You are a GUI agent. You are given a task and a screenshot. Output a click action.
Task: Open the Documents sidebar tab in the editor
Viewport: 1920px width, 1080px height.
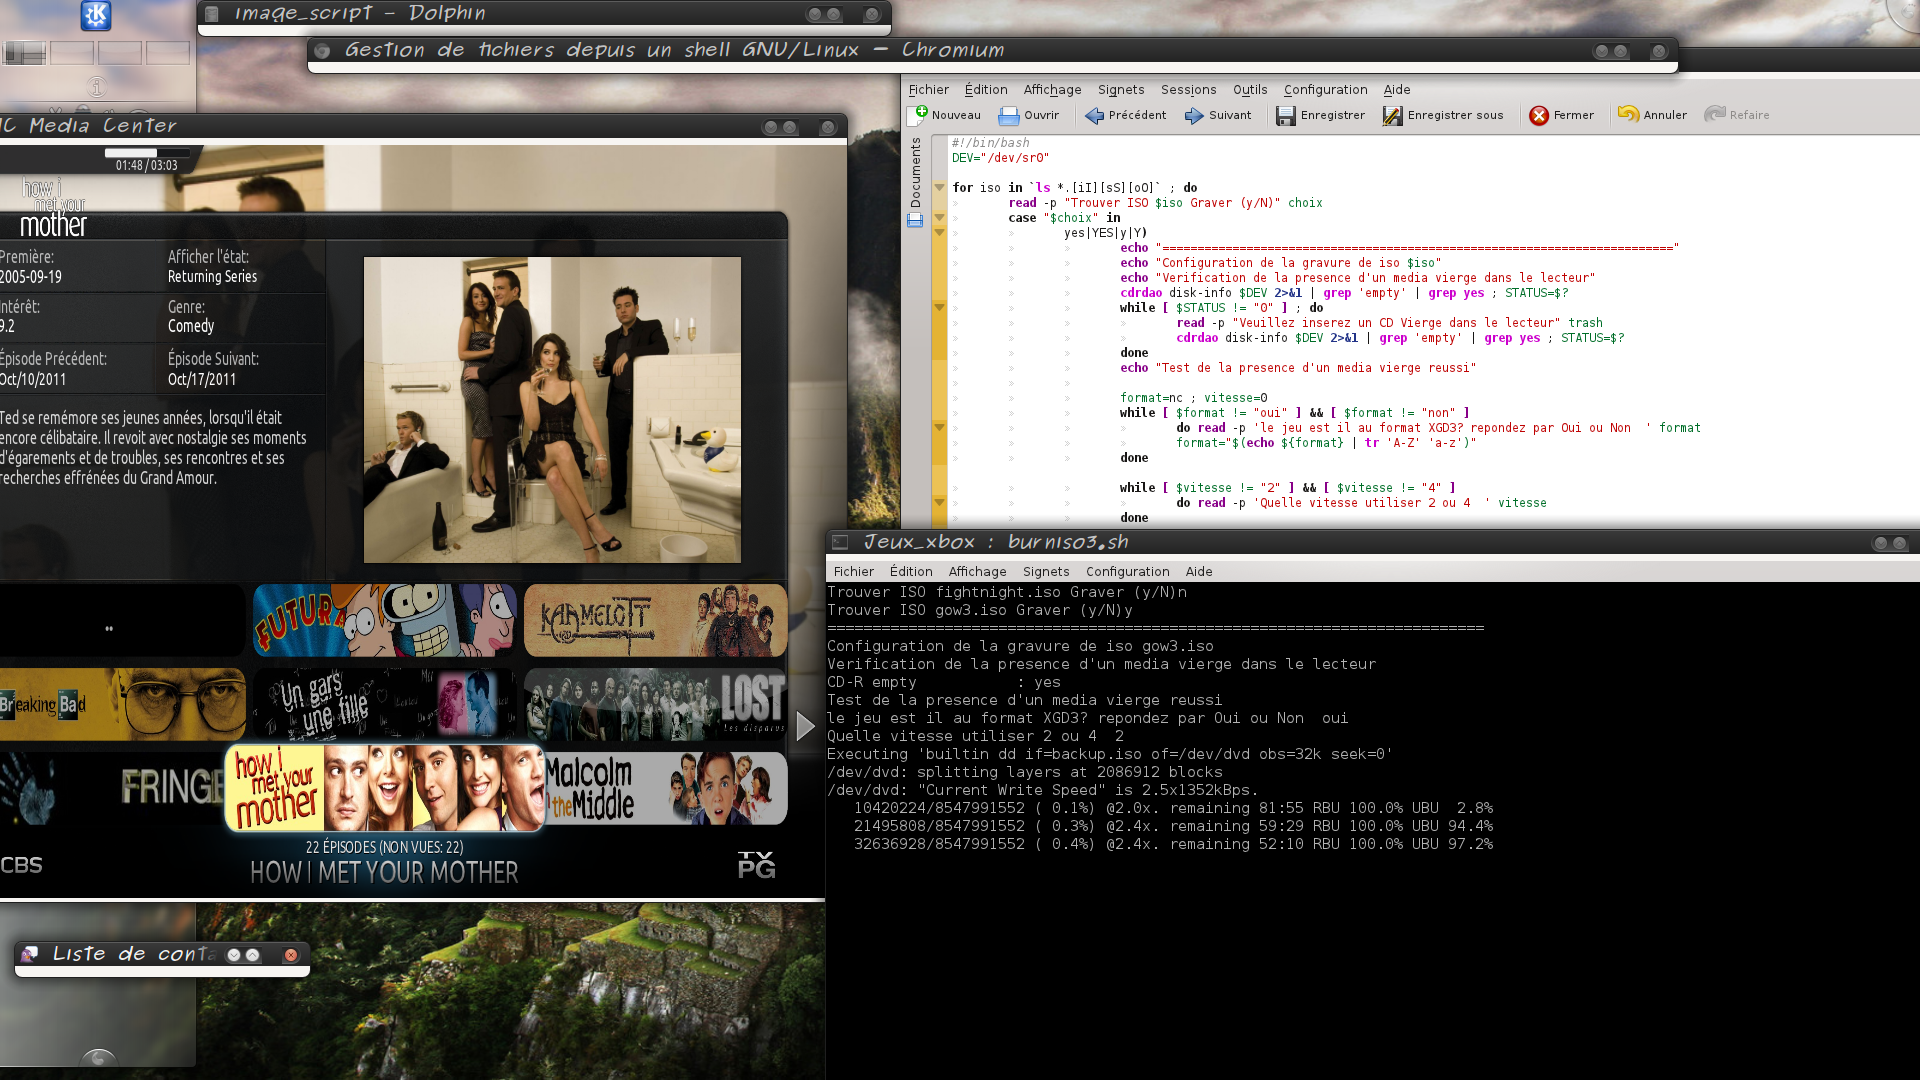(915, 173)
